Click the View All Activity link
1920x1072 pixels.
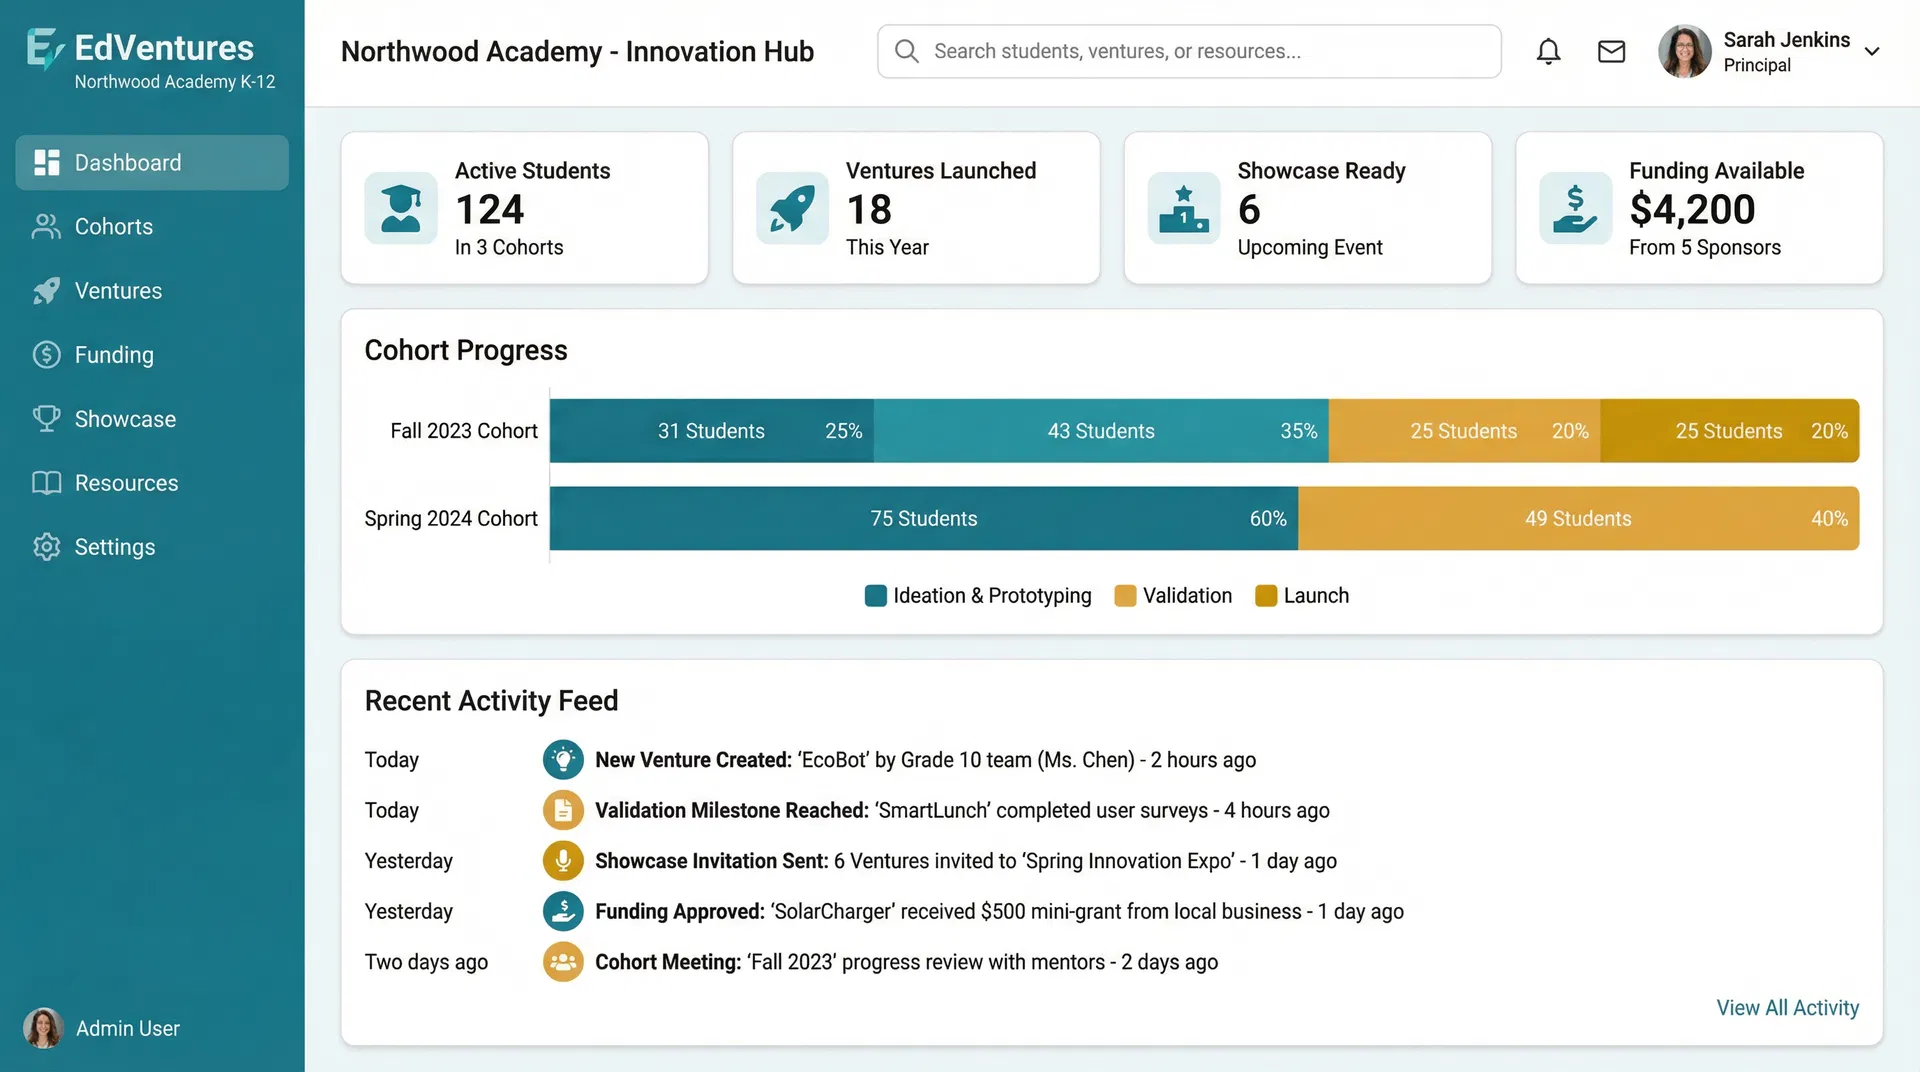click(x=1787, y=1007)
